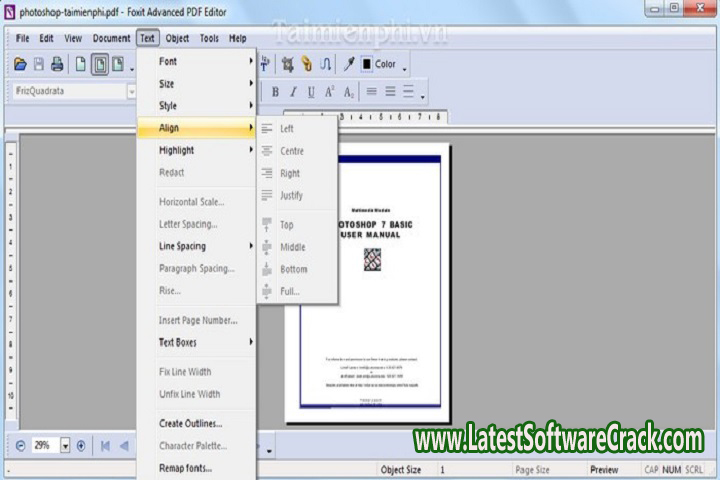Click the zoom in magnifier button
Viewport: 720px width, 480px height.
pos(81,445)
